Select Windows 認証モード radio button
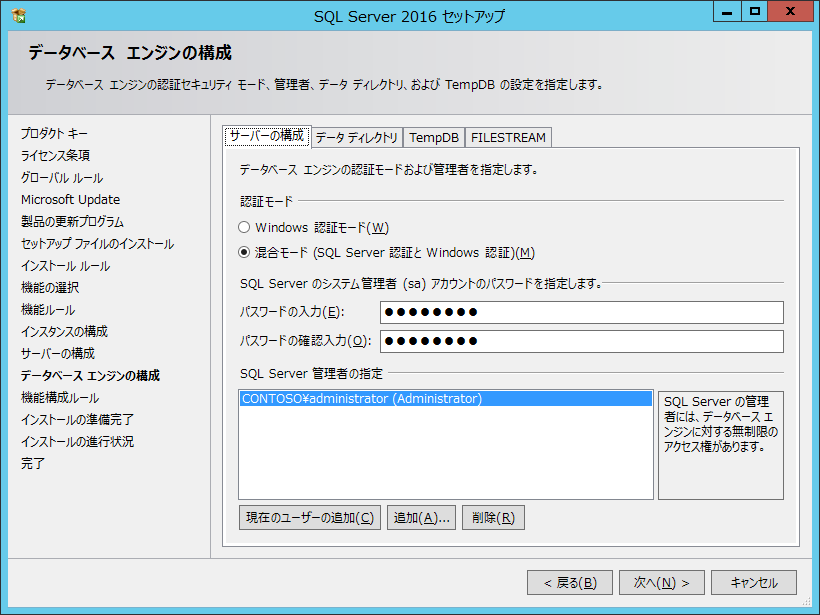The height and width of the screenshot is (615, 820). pyautogui.click(x=244, y=228)
